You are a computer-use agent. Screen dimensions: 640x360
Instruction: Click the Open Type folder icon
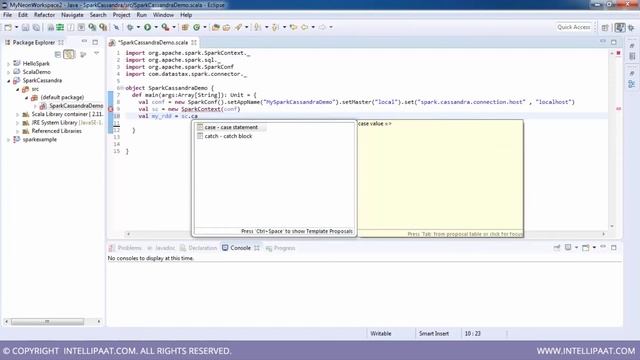coord(216,27)
